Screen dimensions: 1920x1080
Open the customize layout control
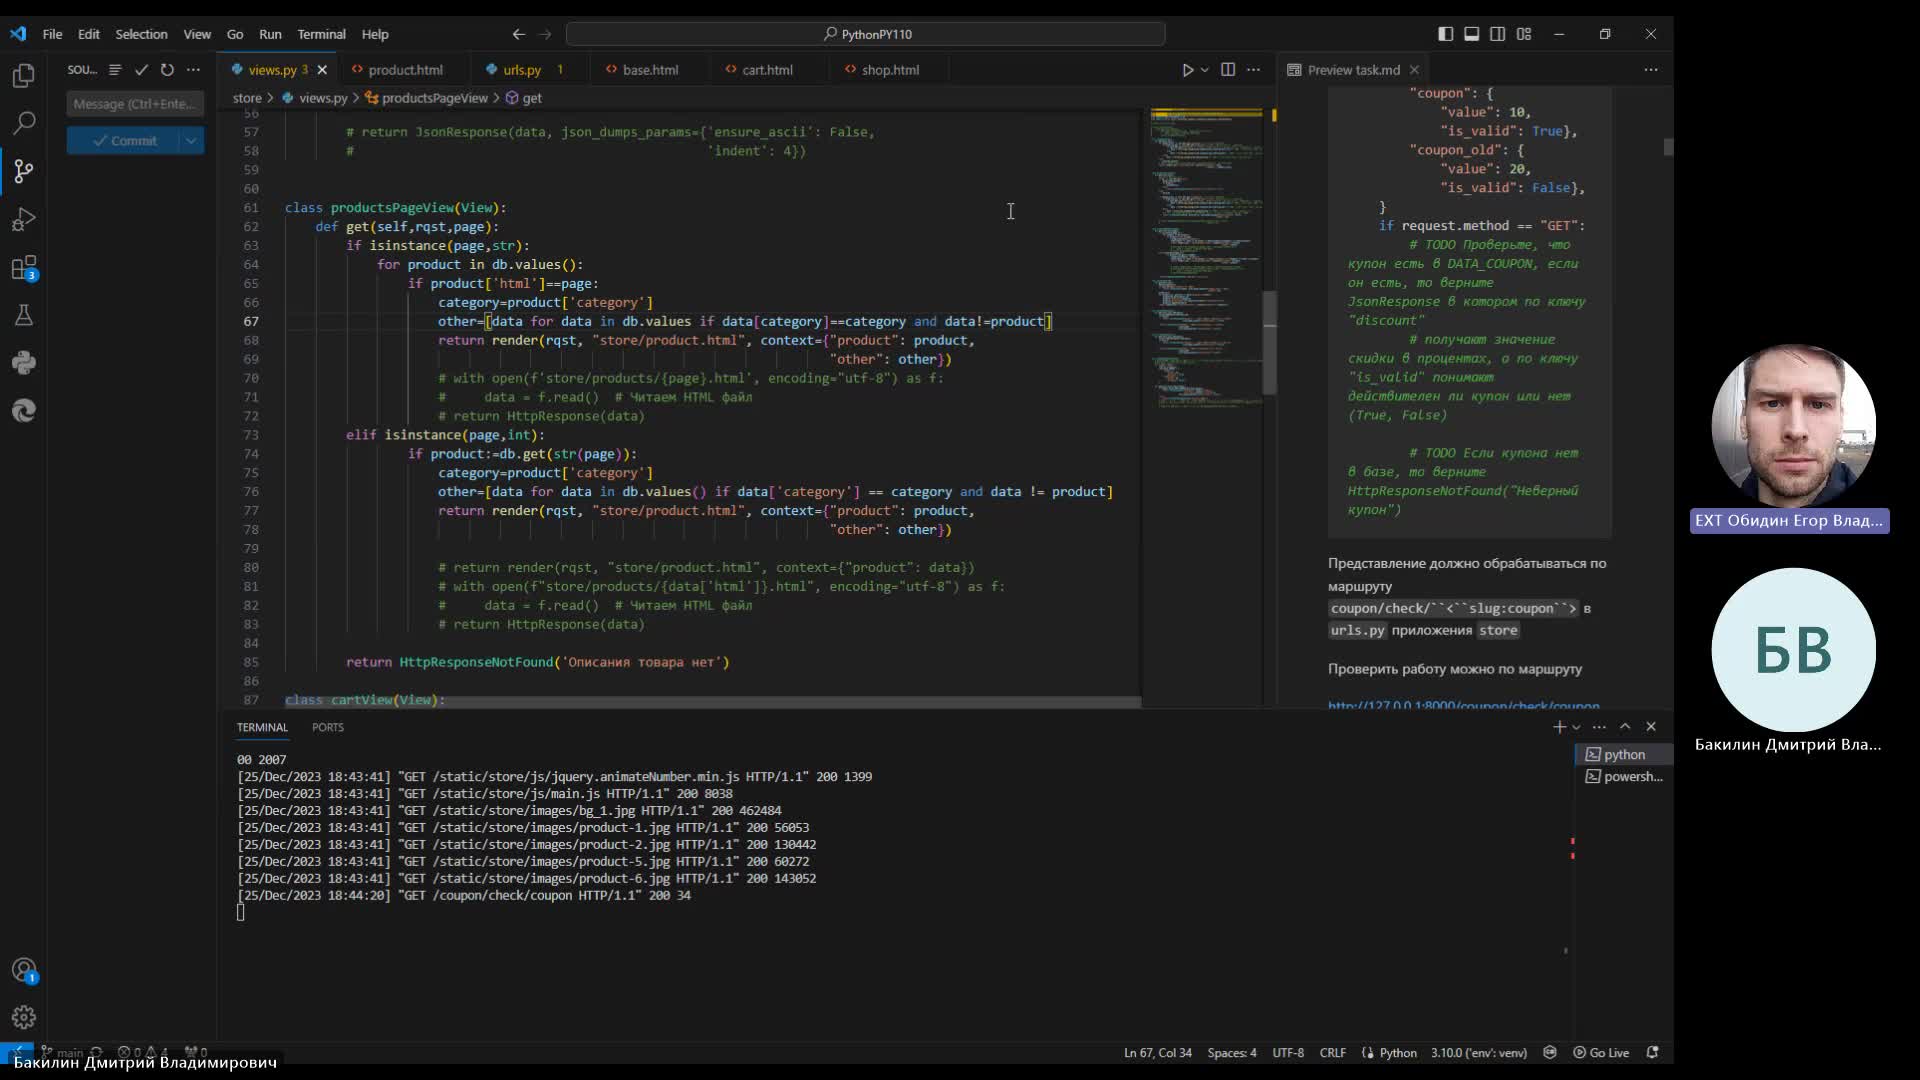tap(1524, 34)
